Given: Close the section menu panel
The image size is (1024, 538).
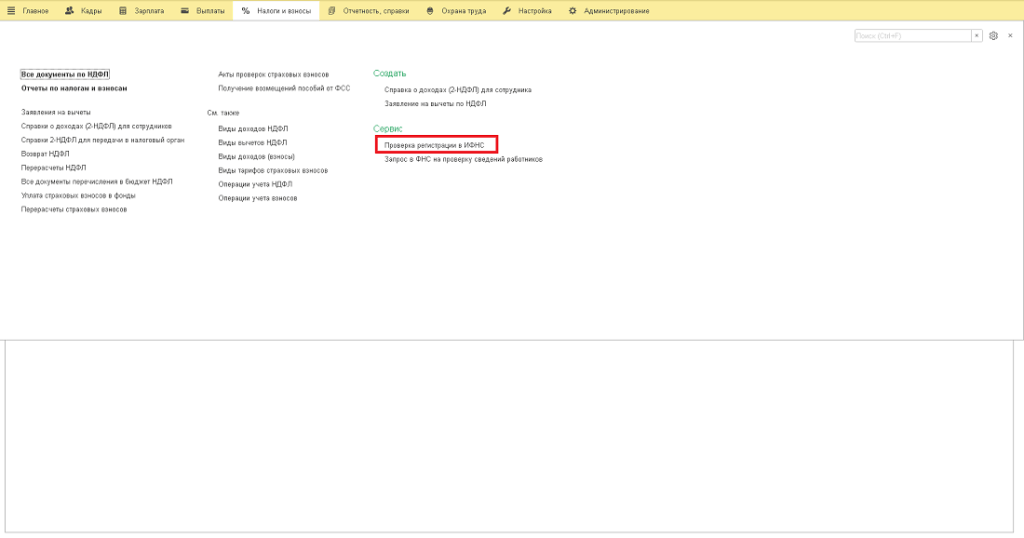Looking at the screenshot, I should (1010, 36).
